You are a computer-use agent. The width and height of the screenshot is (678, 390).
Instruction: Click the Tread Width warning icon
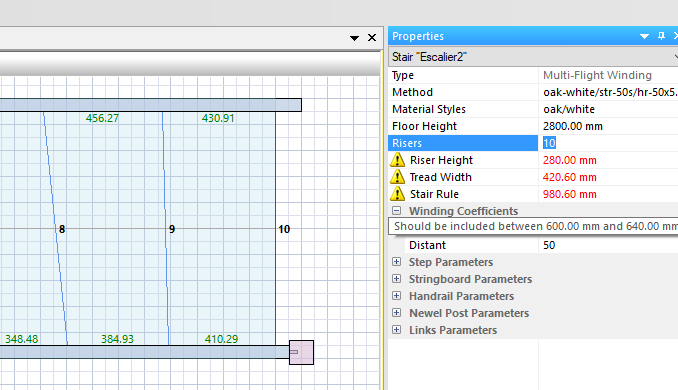click(x=397, y=177)
